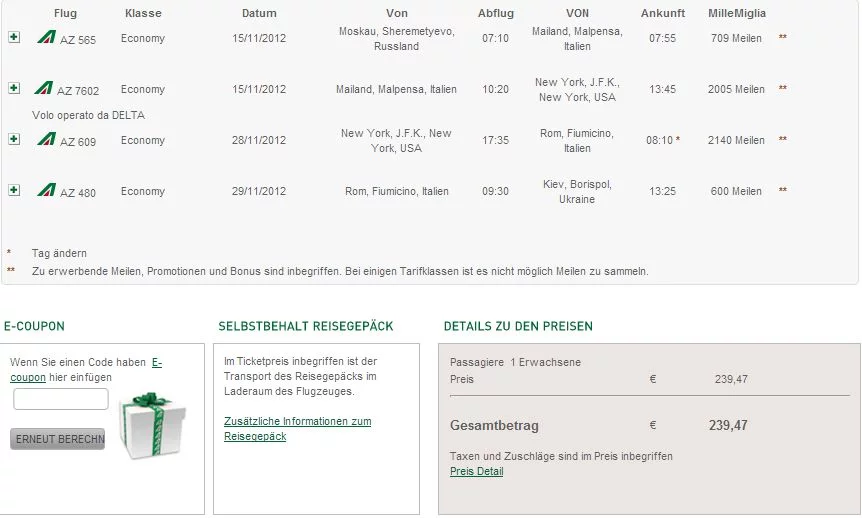This screenshot has width=862, height=518.
Task: Click the MilleMiglia column header
Action: 737,13
